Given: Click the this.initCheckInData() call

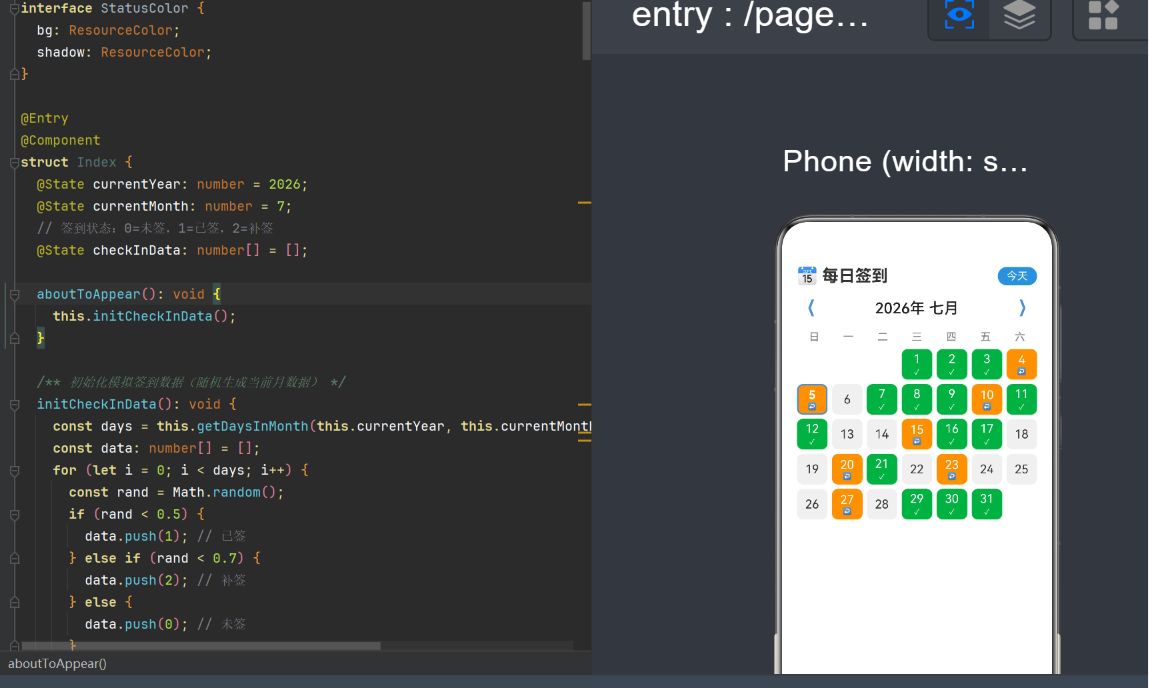Looking at the screenshot, I should [144, 317].
